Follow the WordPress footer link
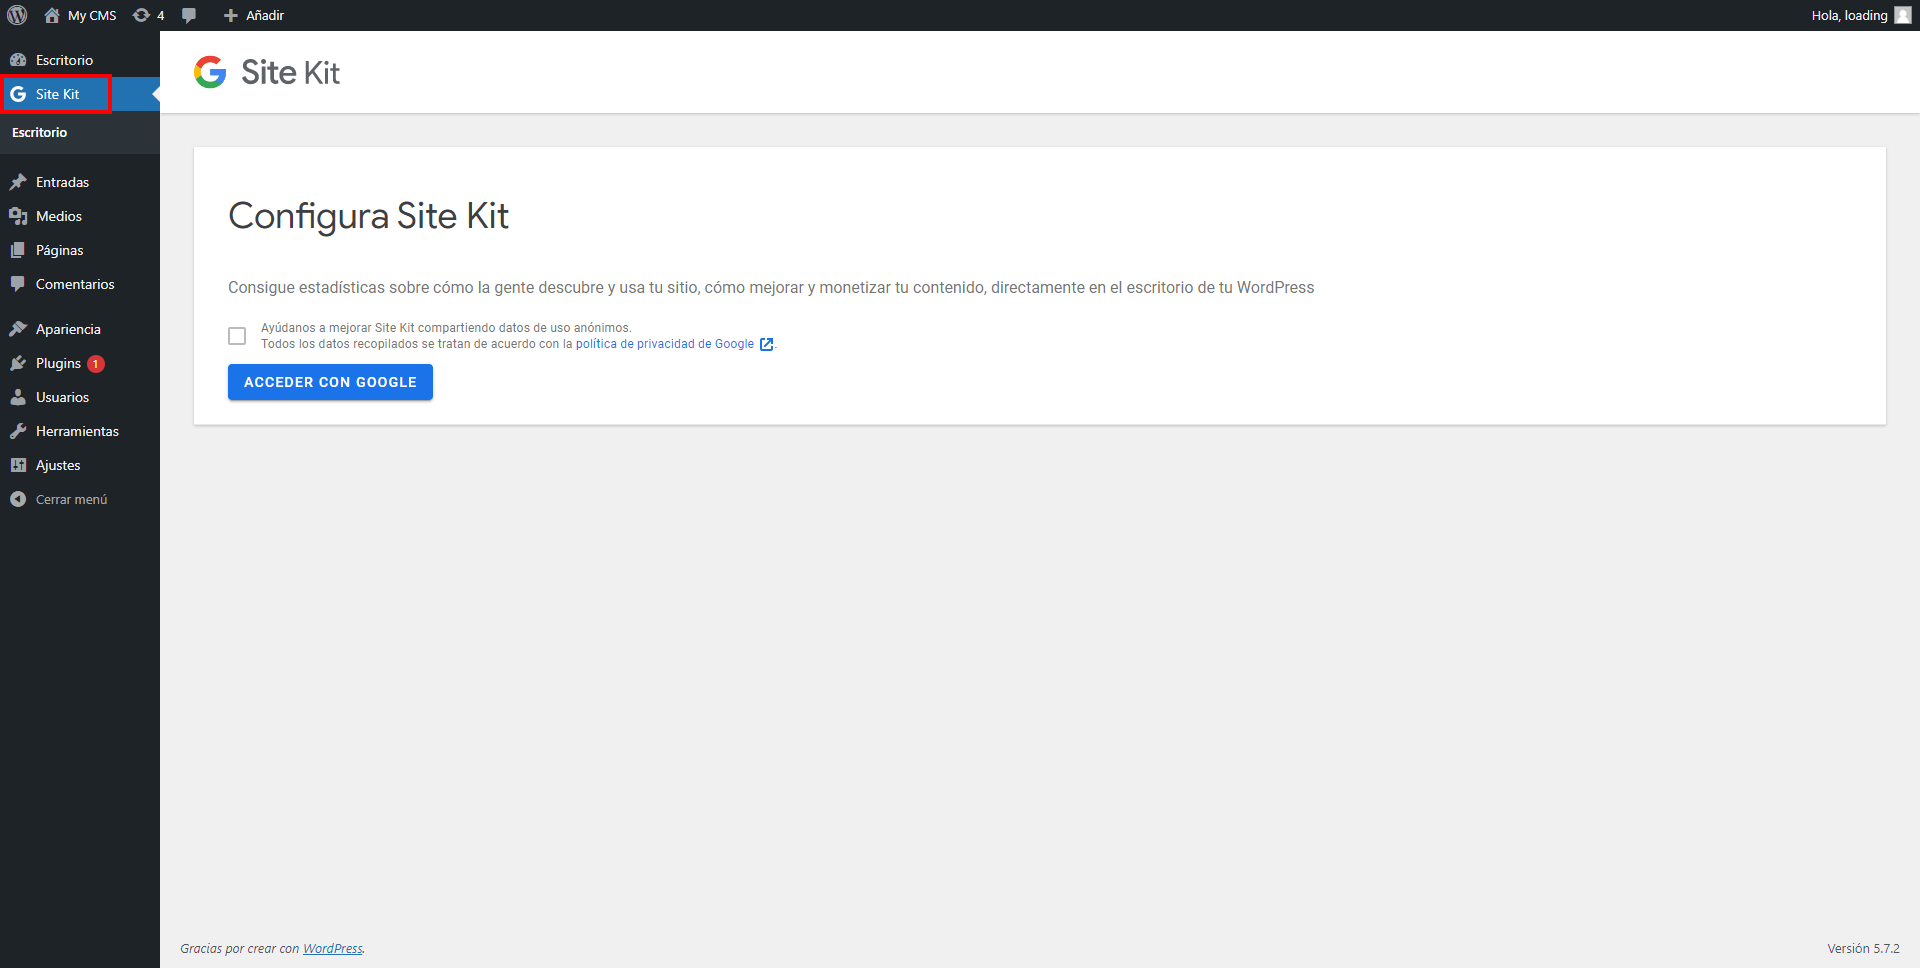Viewport: 1920px width, 968px height. tap(333, 949)
